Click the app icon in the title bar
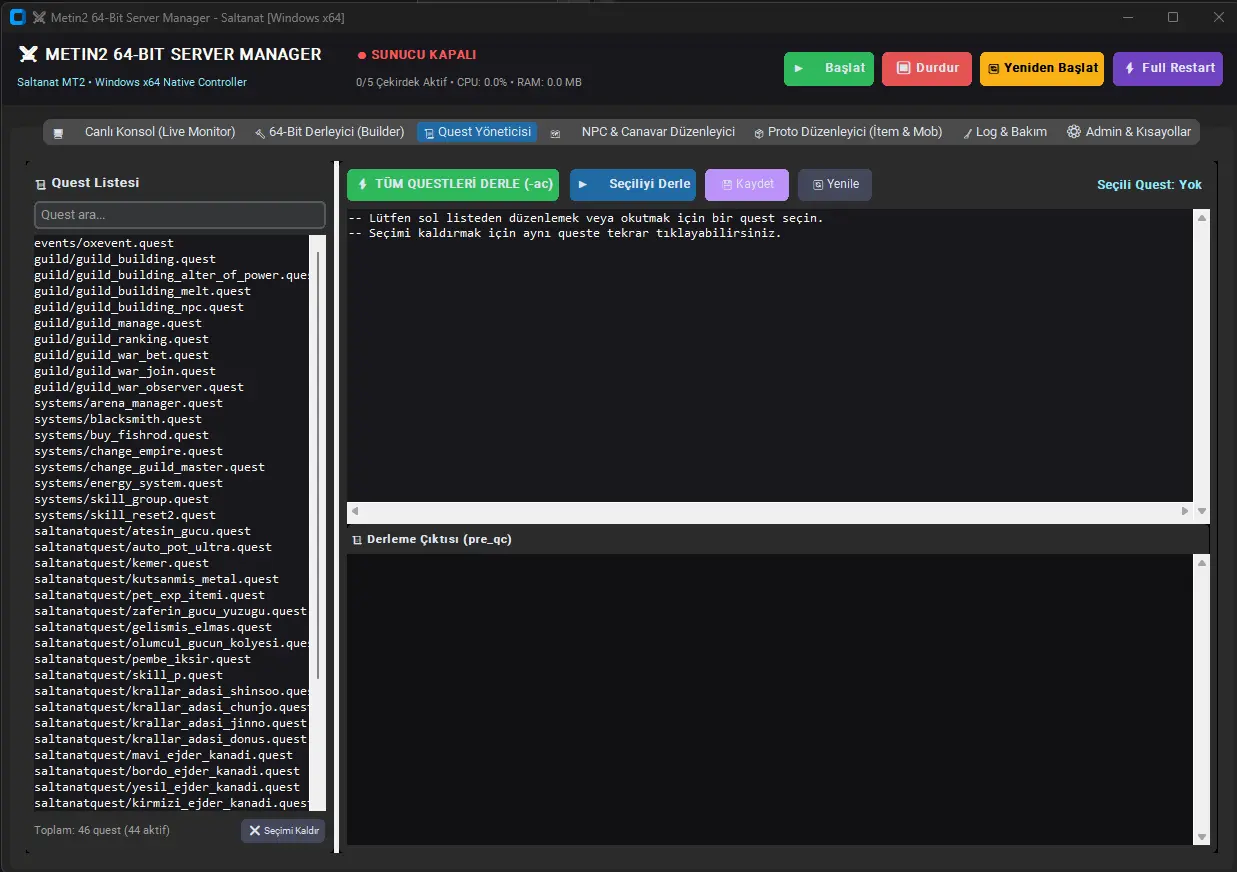Image resolution: width=1237 pixels, height=872 pixels. click(17, 17)
